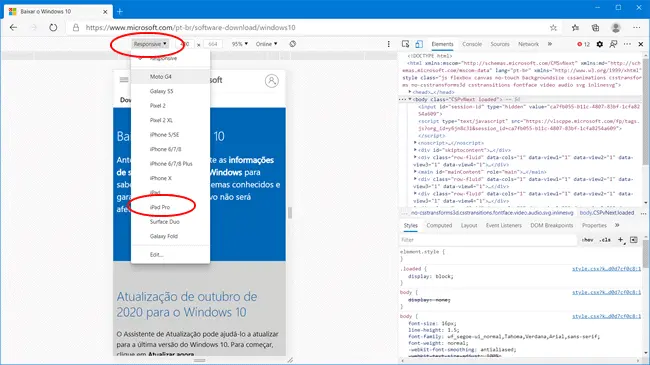Select Galaxy Fold device
The height and width of the screenshot is (365, 650).
170,236
